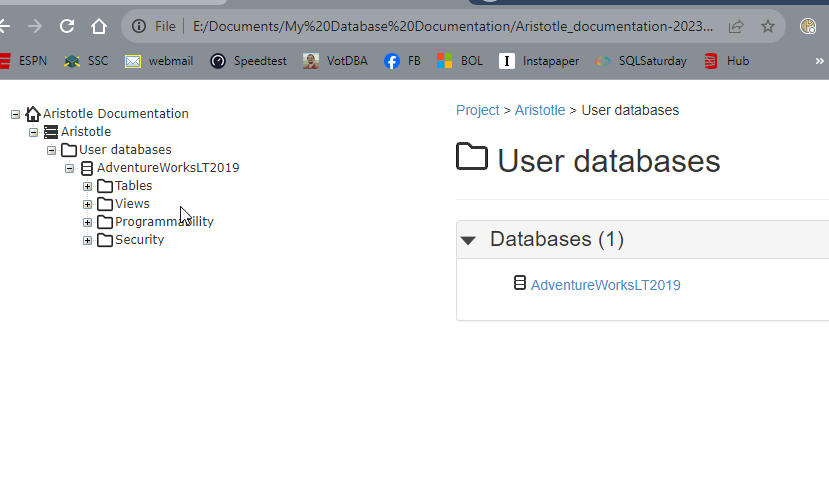Open the Speedtest bookmark
The width and height of the screenshot is (829, 479).
tap(260, 61)
